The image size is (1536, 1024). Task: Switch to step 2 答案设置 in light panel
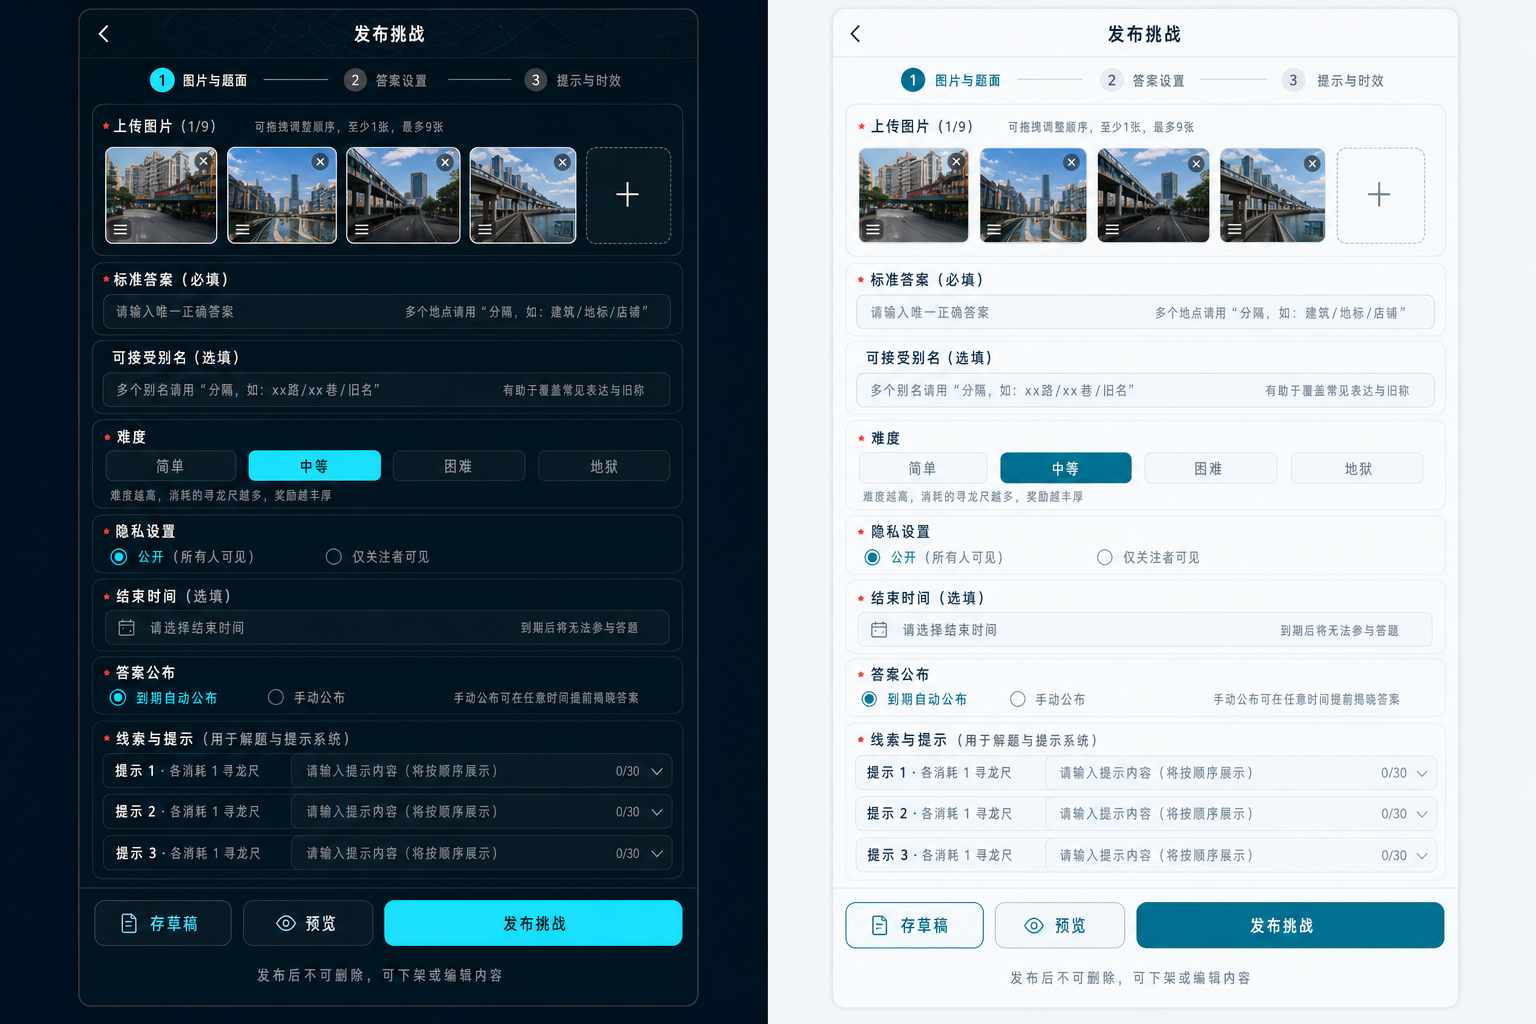coord(1143,80)
